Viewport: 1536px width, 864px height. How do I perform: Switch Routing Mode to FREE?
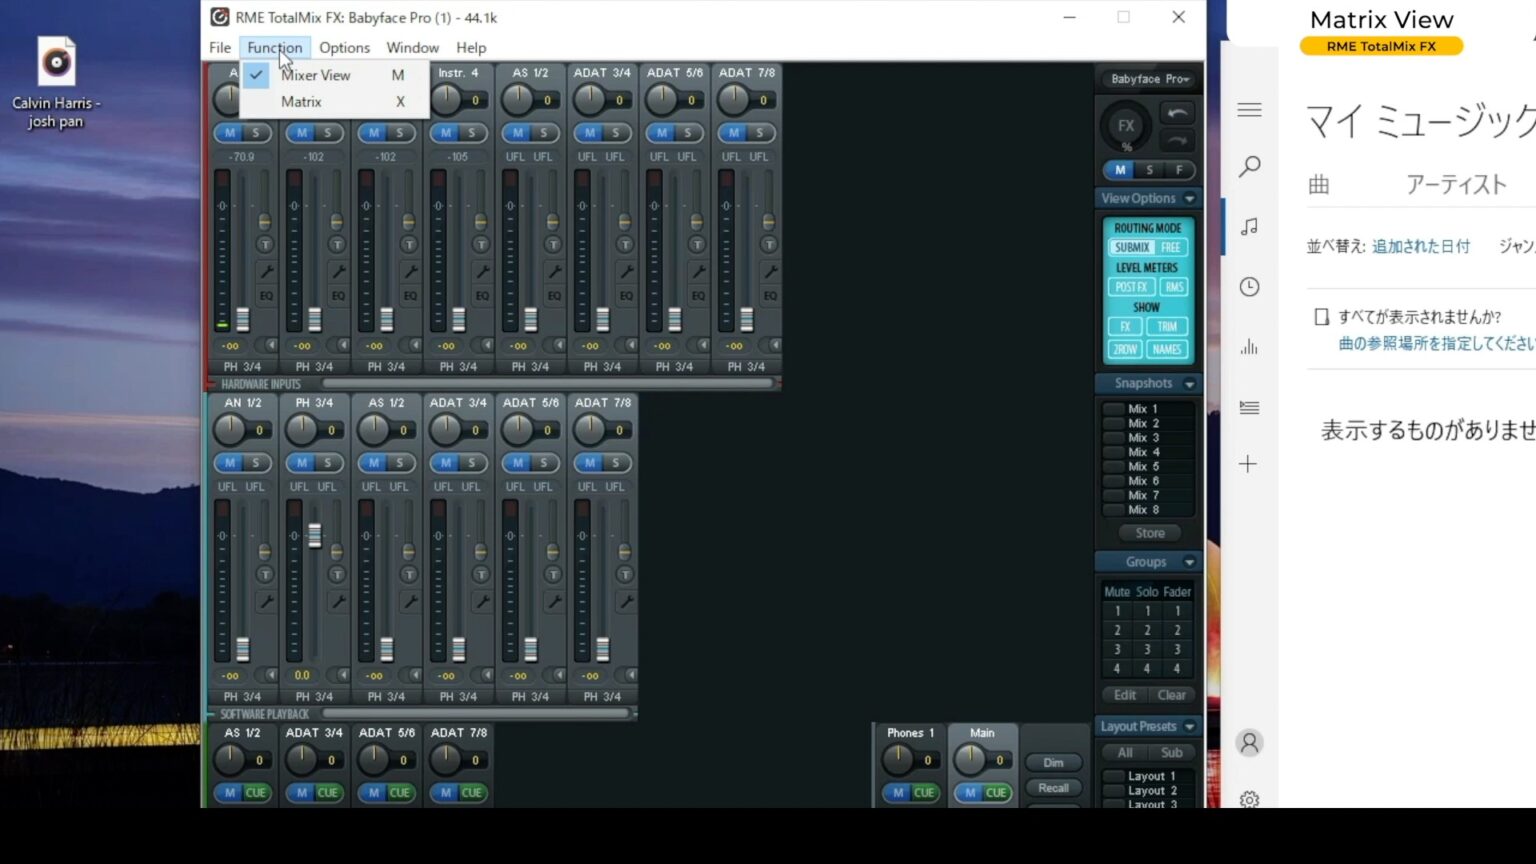[x=1170, y=246]
